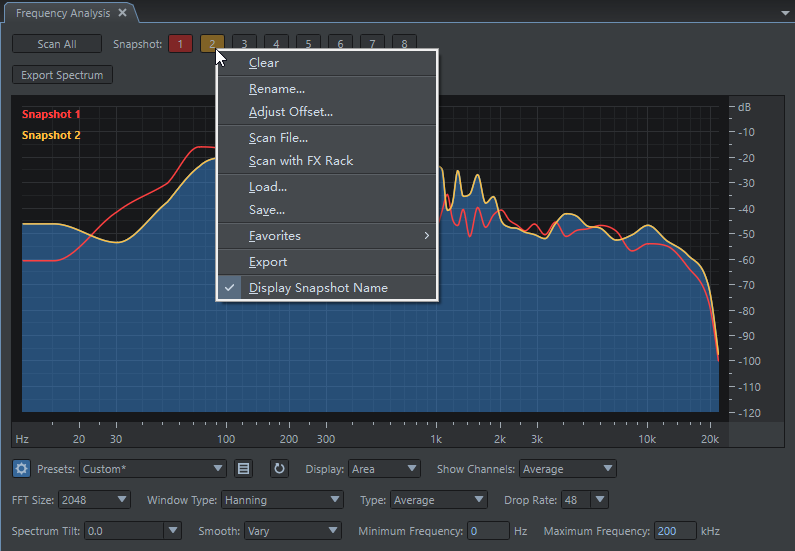The height and width of the screenshot is (551, 795).
Task: Choose Load... from the context menu
Action: [327, 187]
